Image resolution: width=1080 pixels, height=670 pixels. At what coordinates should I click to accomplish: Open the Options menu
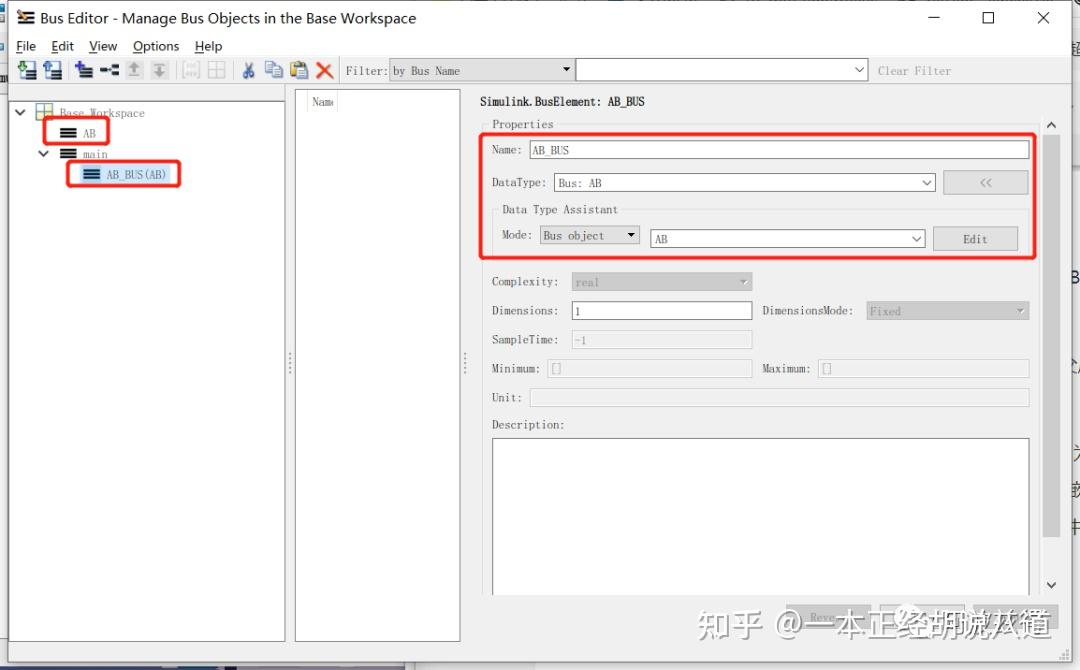[156, 46]
